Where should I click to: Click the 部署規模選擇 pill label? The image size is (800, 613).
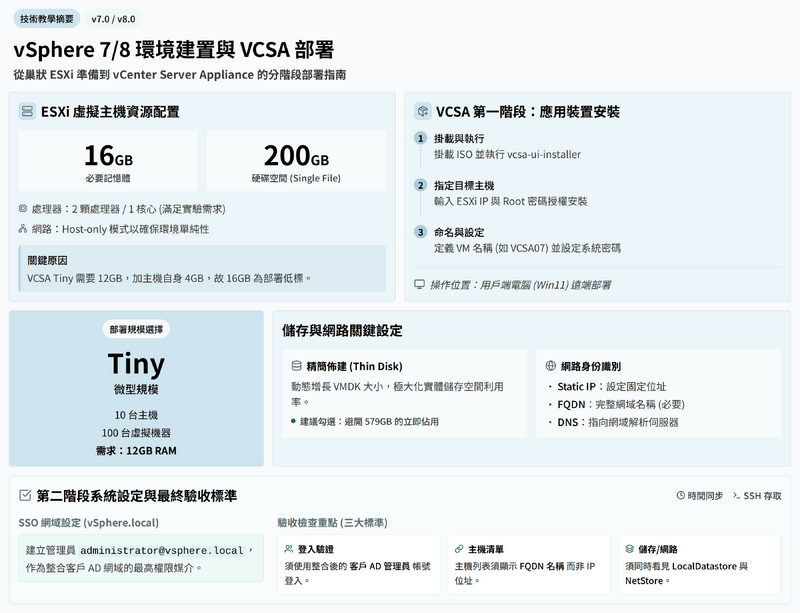tap(137, 330)
